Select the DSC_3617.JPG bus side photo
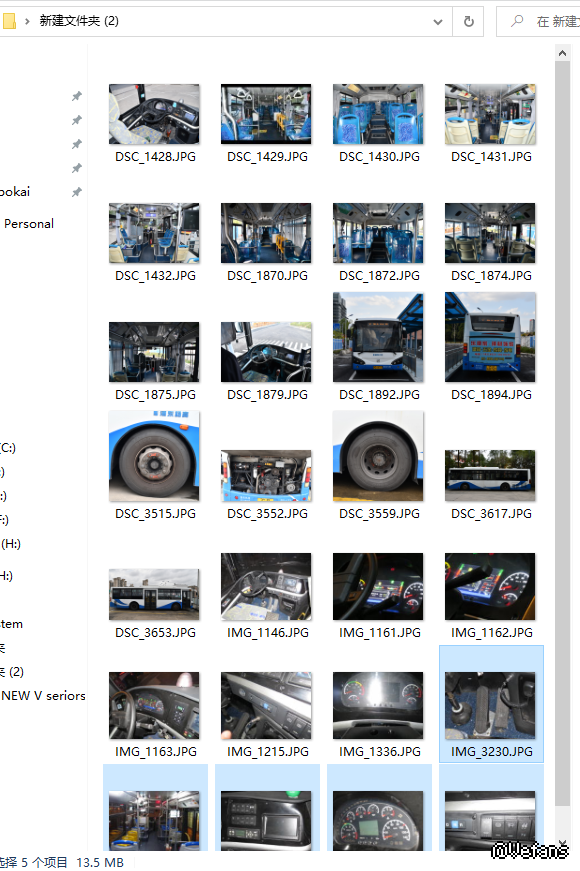The height and width of the screenshot is (871, 580). (490, 475)
